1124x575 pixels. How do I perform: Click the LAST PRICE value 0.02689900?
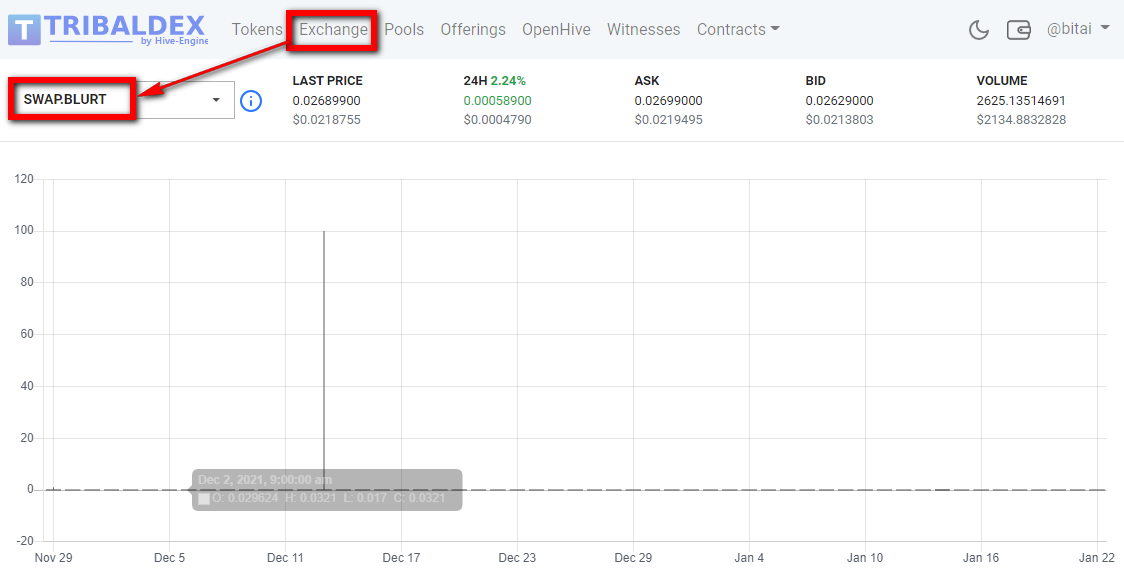coord(327,100)
